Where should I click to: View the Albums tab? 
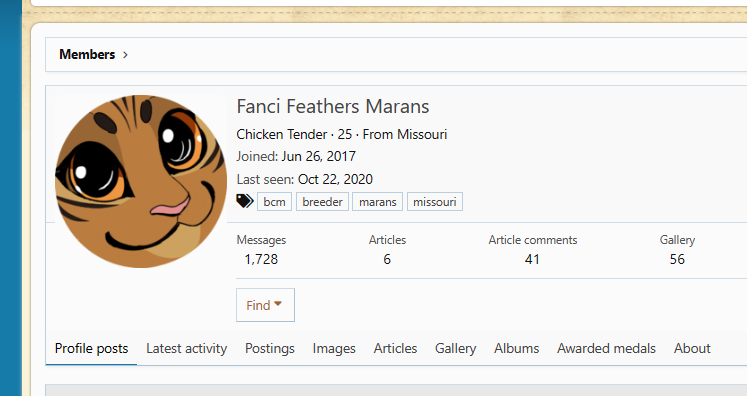pyautogui.click(x=516, y=348)
